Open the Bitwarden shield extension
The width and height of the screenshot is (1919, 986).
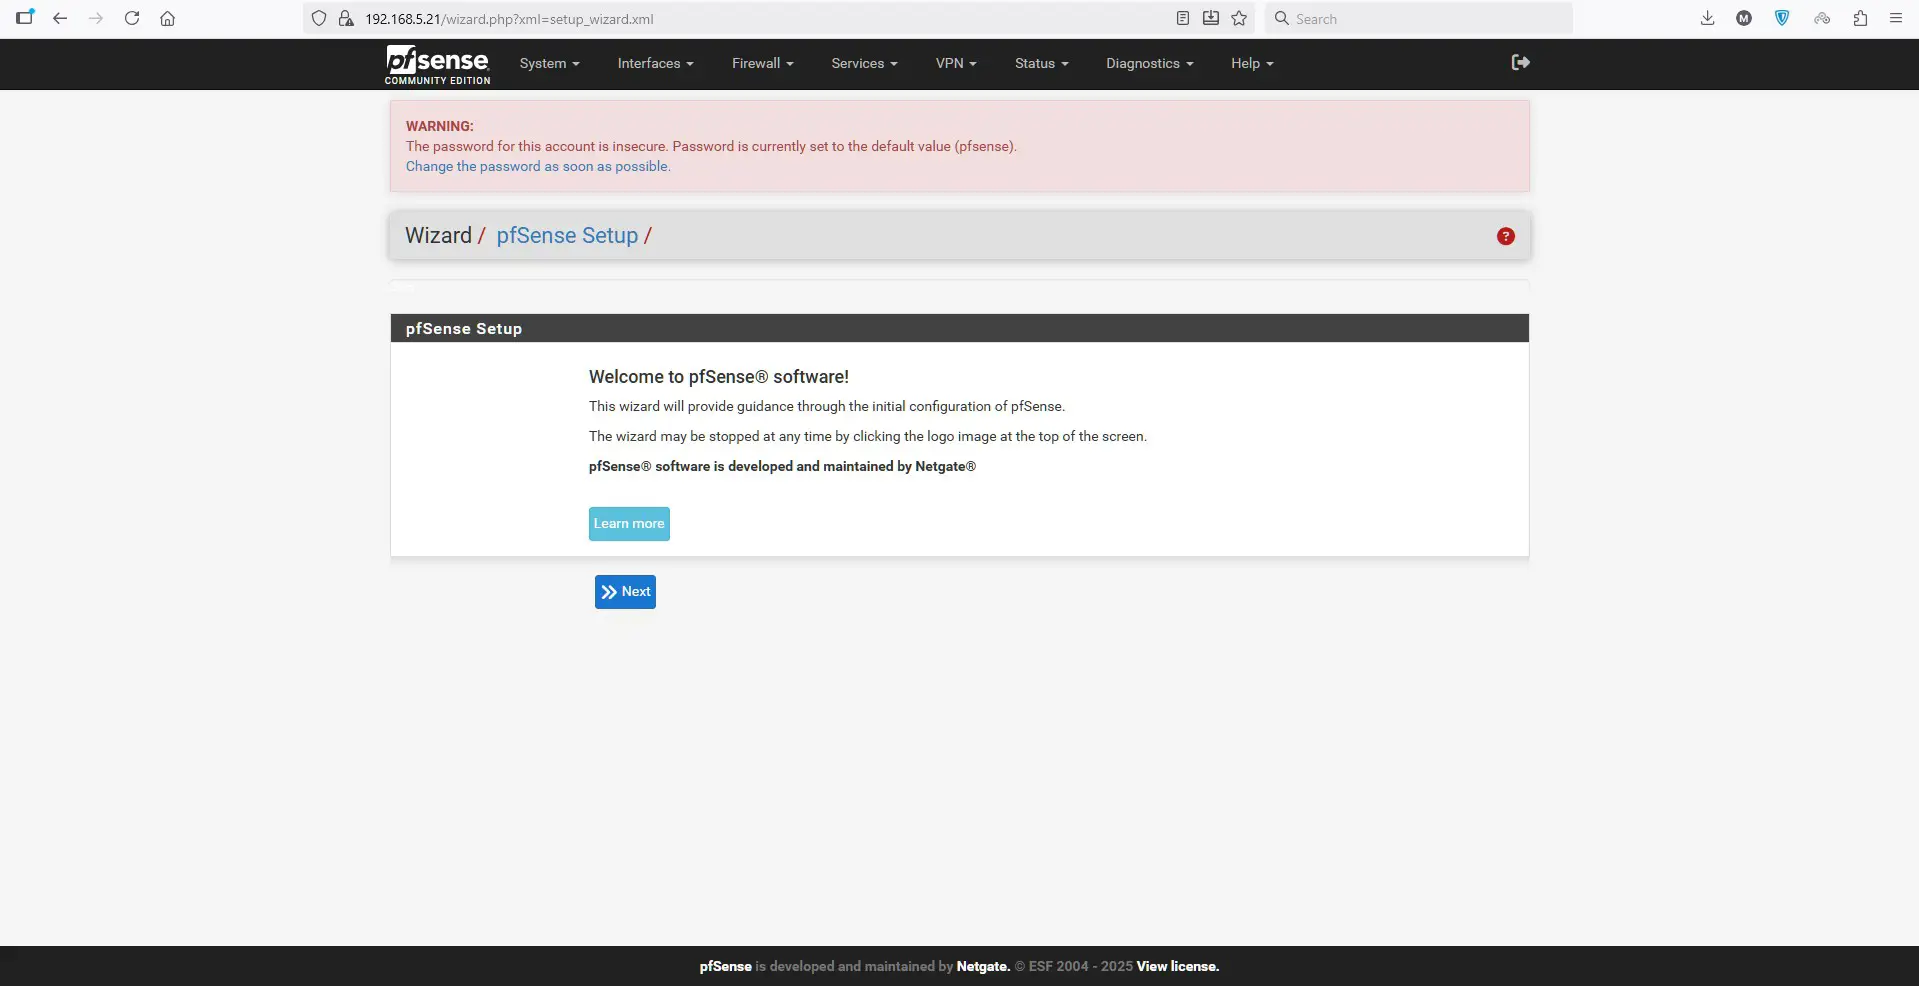coord(1782,18)
